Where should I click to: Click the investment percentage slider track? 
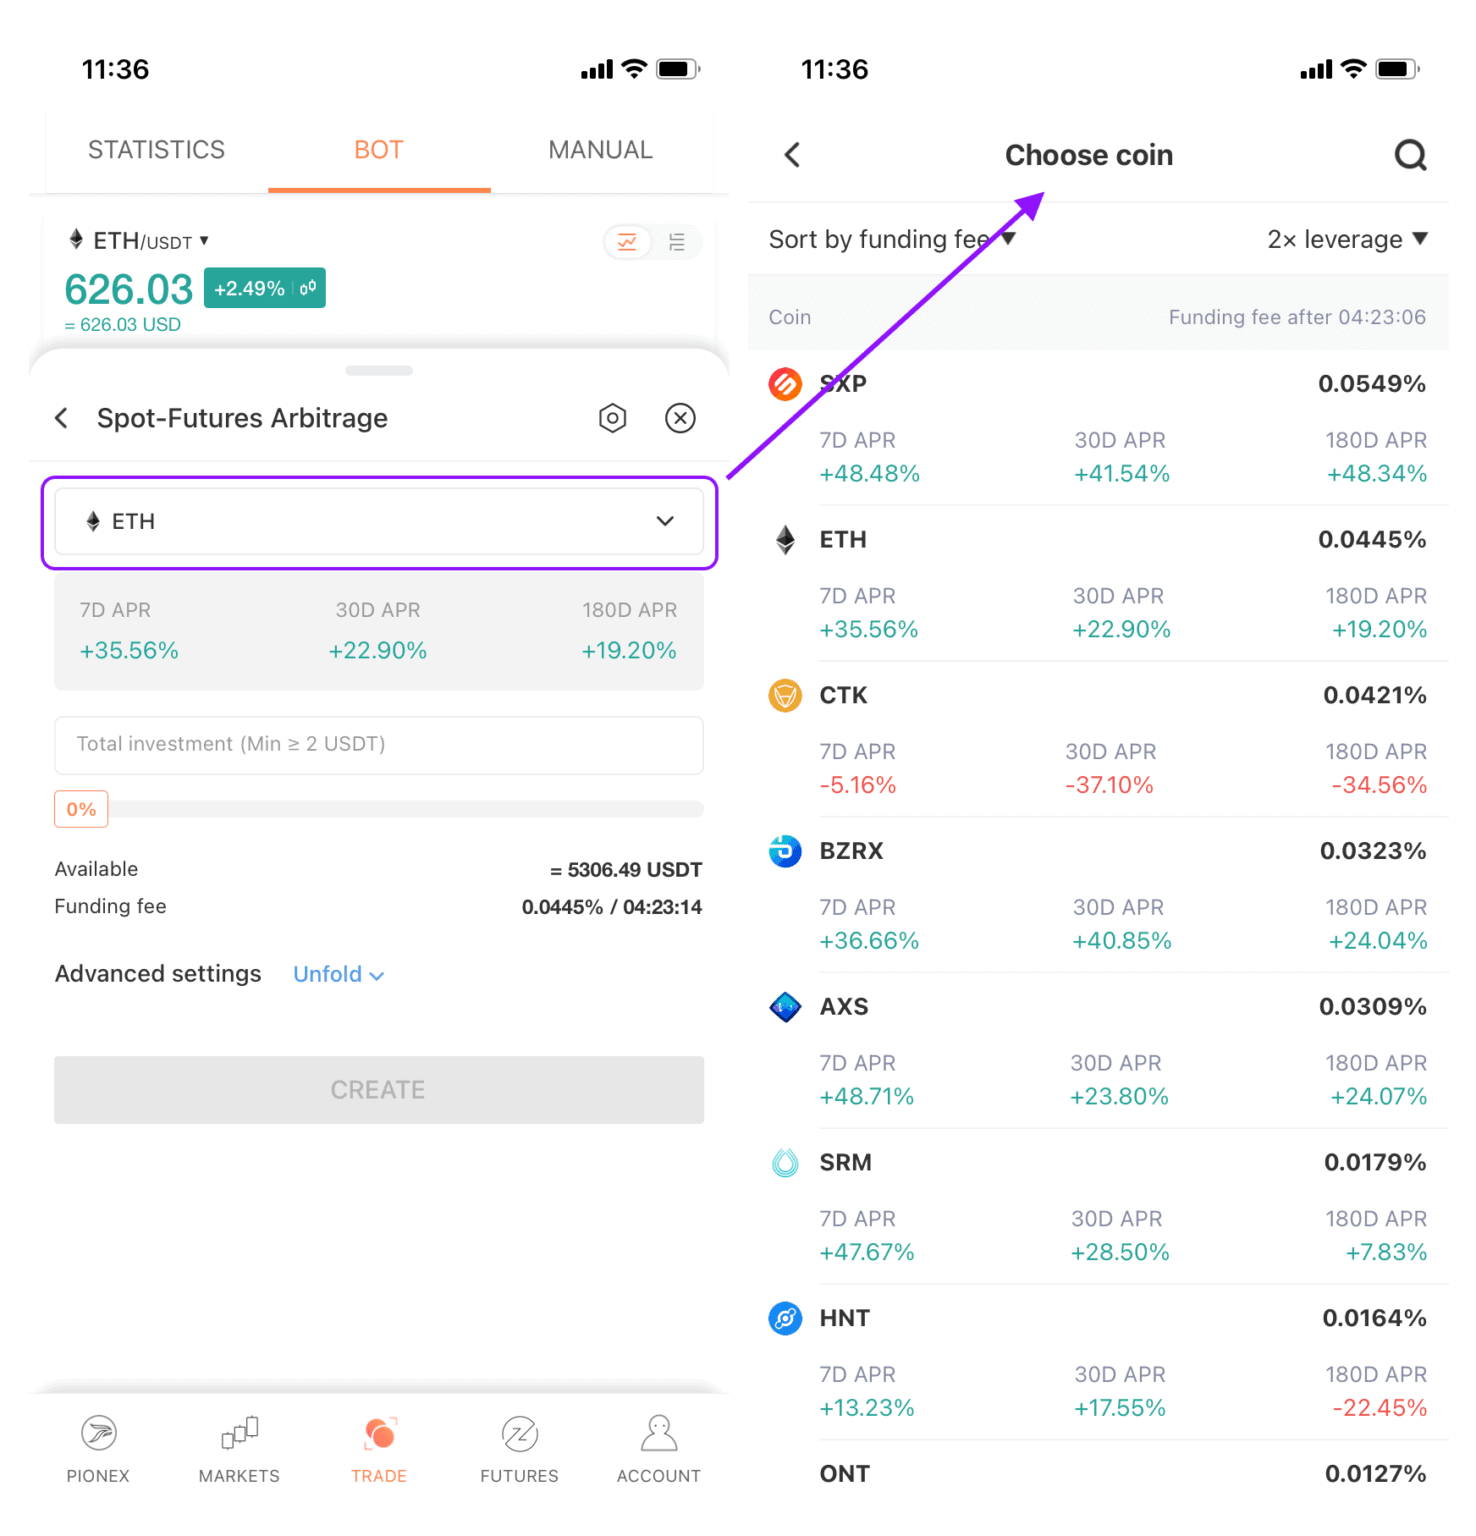[405, 809]
